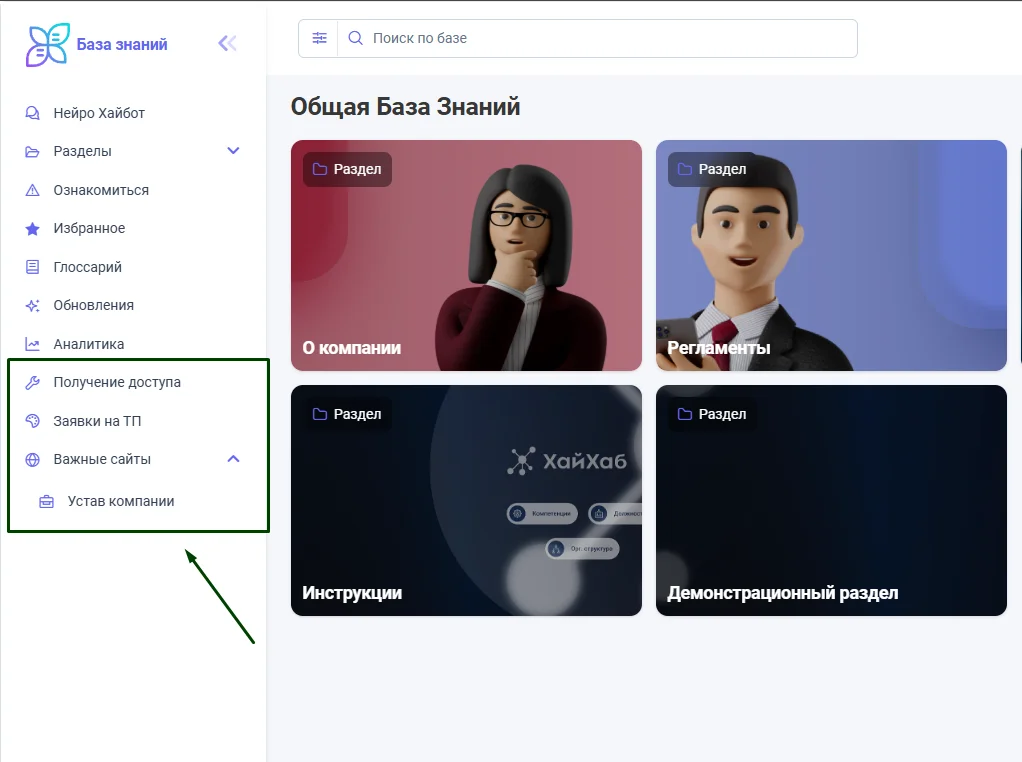Click the Ознакомиться warning triangle icon
Image resolution: width=1022 pixels, height=762 pixels.
pyautogui.click(x=33, y=190)
